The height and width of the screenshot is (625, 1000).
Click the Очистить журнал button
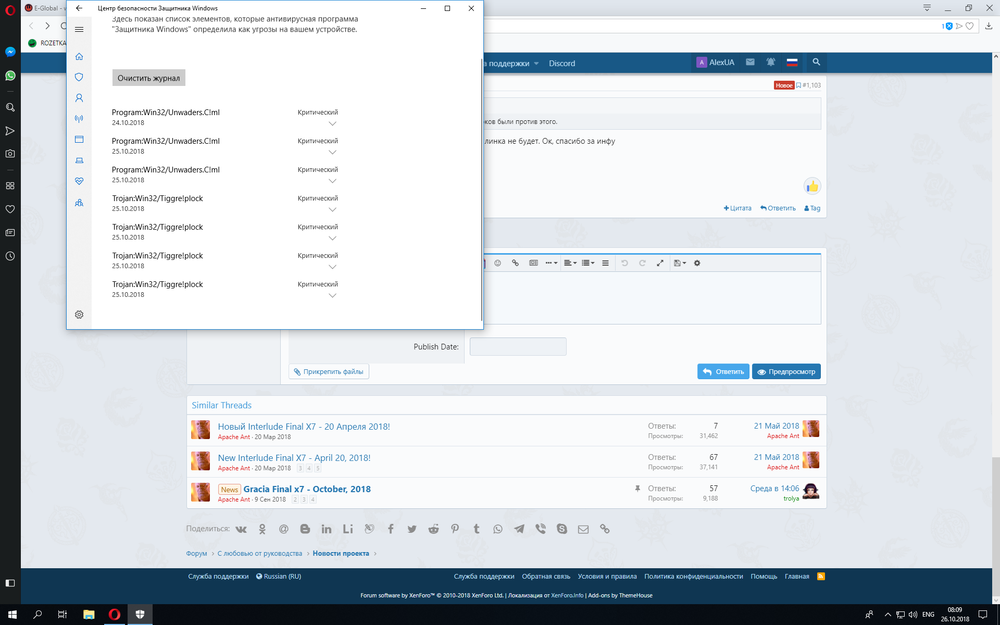(x=148, y=77)
